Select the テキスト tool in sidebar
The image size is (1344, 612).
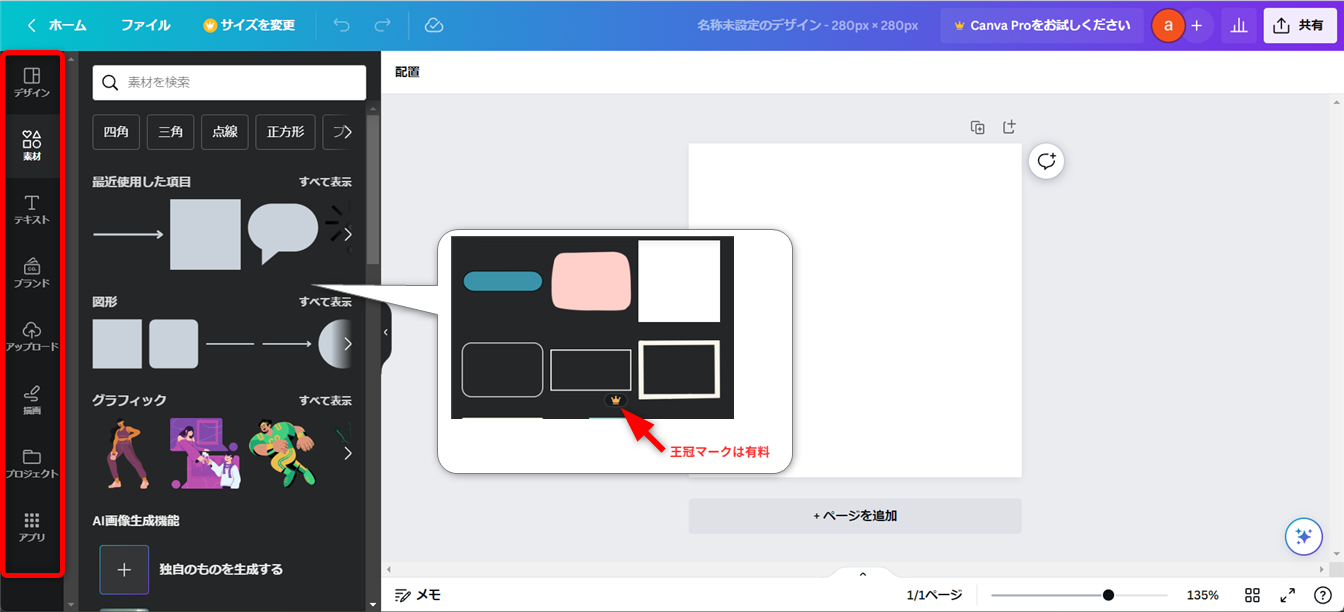(32, 209)
